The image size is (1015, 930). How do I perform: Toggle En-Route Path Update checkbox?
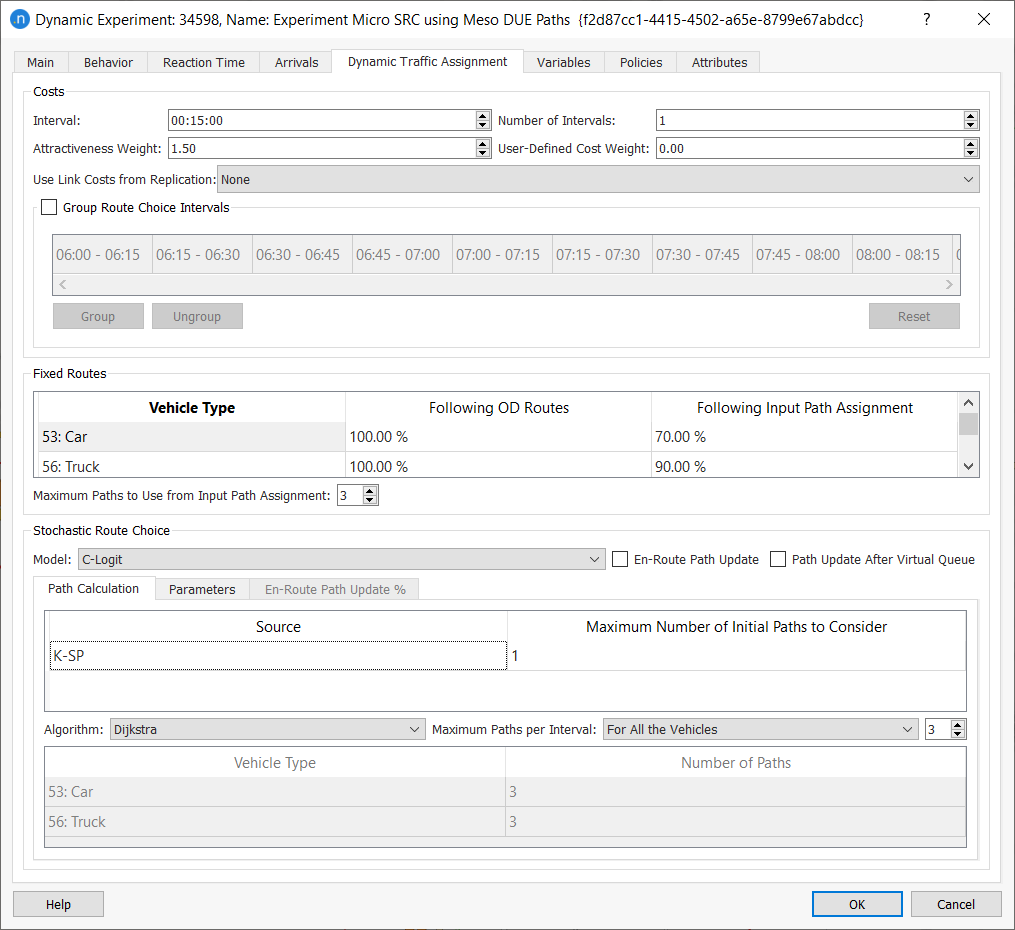pos(620,560)
